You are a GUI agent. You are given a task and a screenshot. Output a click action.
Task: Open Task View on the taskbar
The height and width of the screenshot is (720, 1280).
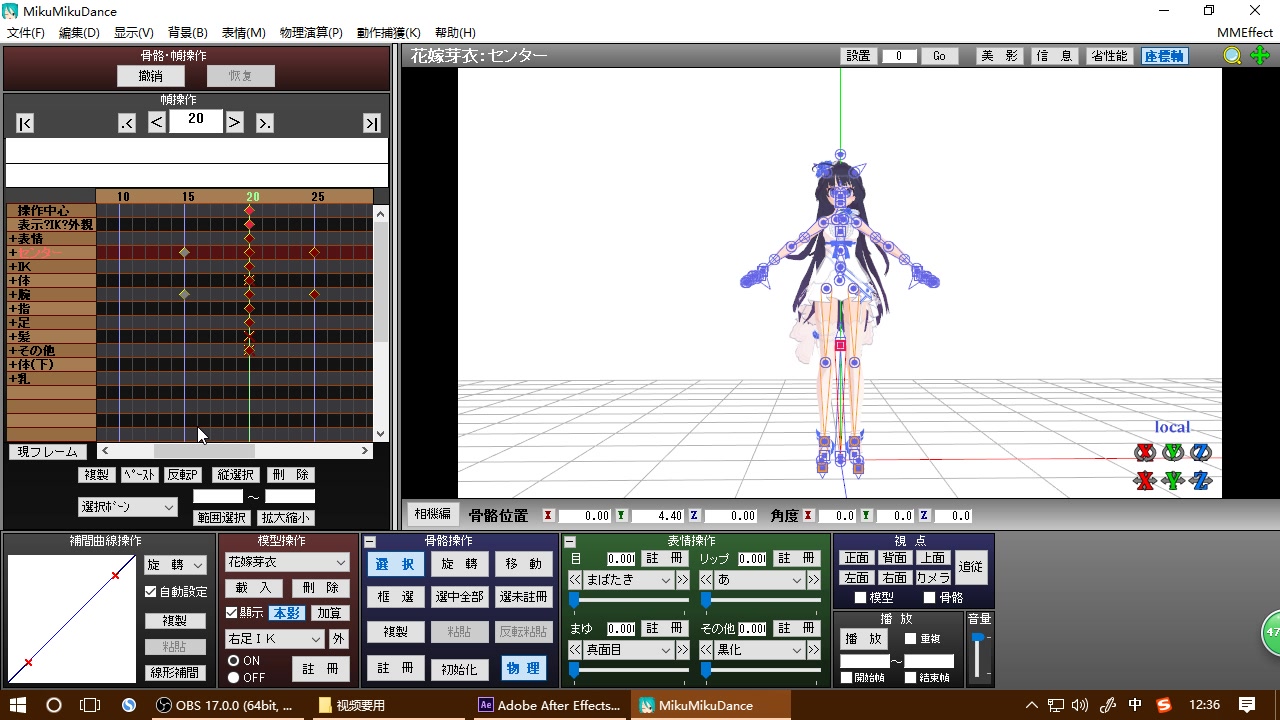91,705
